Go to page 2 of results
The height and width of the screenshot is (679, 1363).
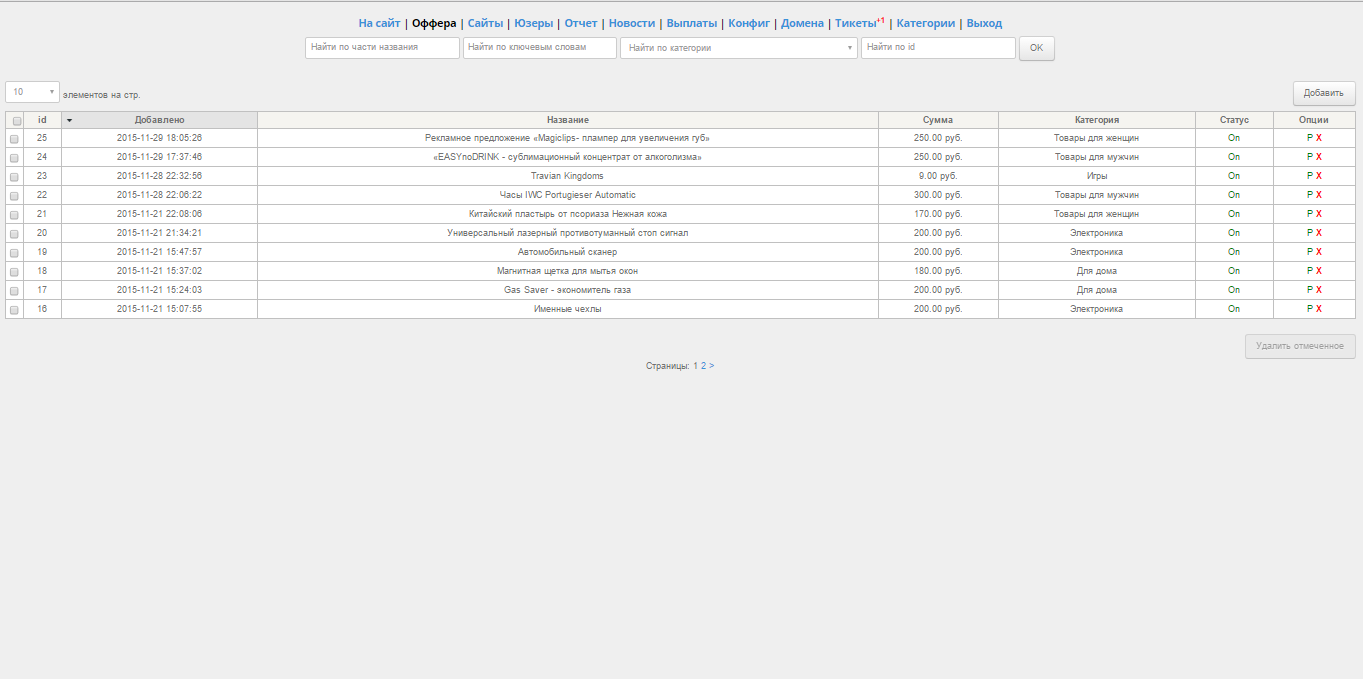(704, 366)
